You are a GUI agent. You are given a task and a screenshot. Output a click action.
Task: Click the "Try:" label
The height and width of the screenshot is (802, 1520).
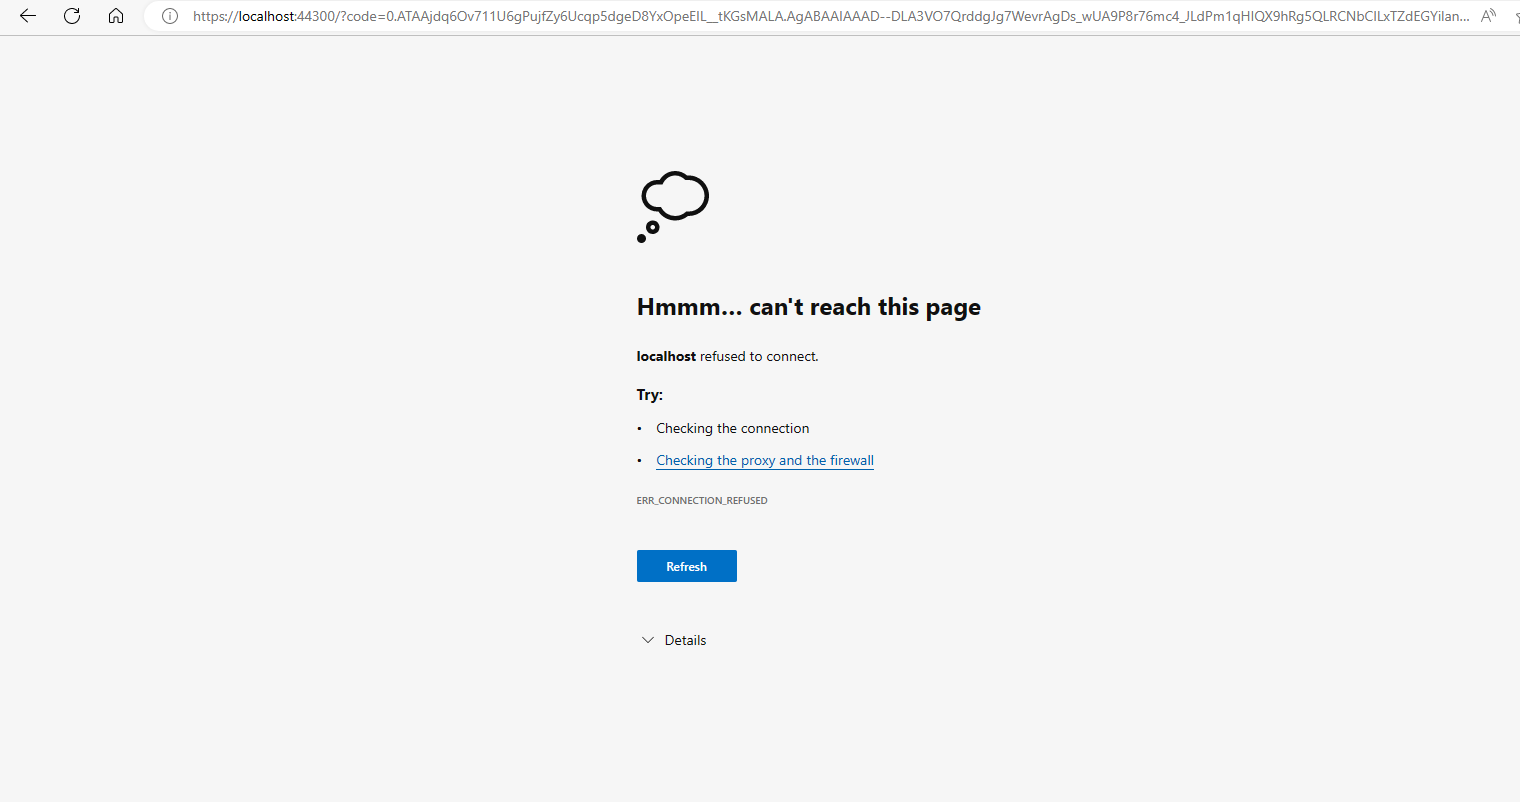coord(650,395)
